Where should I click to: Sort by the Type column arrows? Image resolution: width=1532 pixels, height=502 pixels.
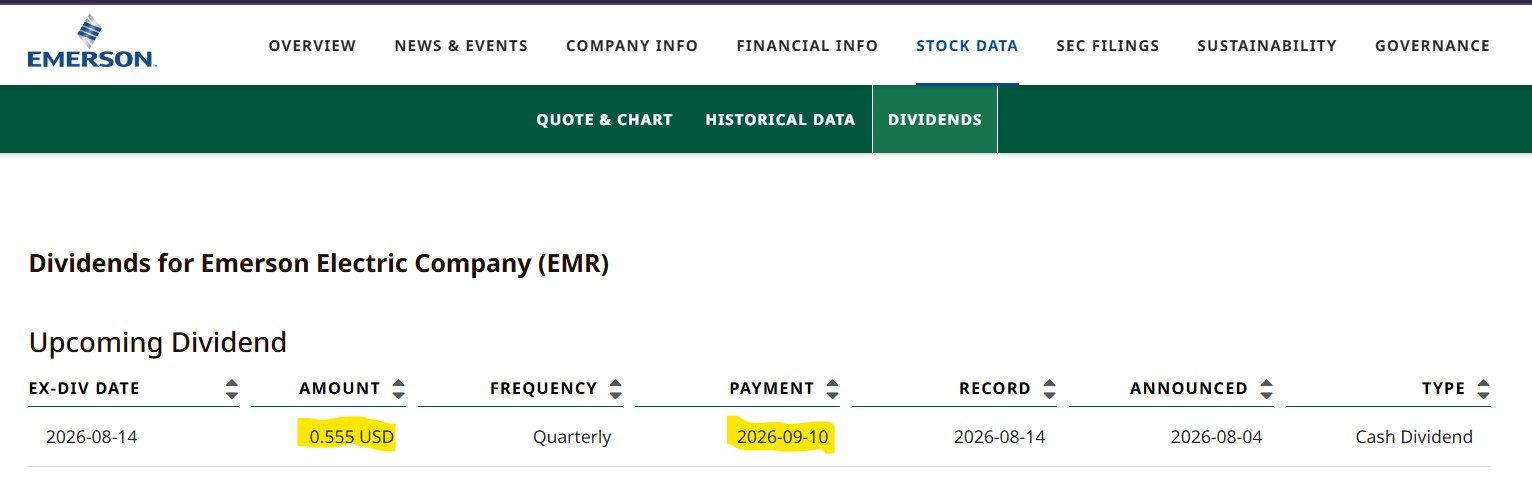tap(1483, 389)
